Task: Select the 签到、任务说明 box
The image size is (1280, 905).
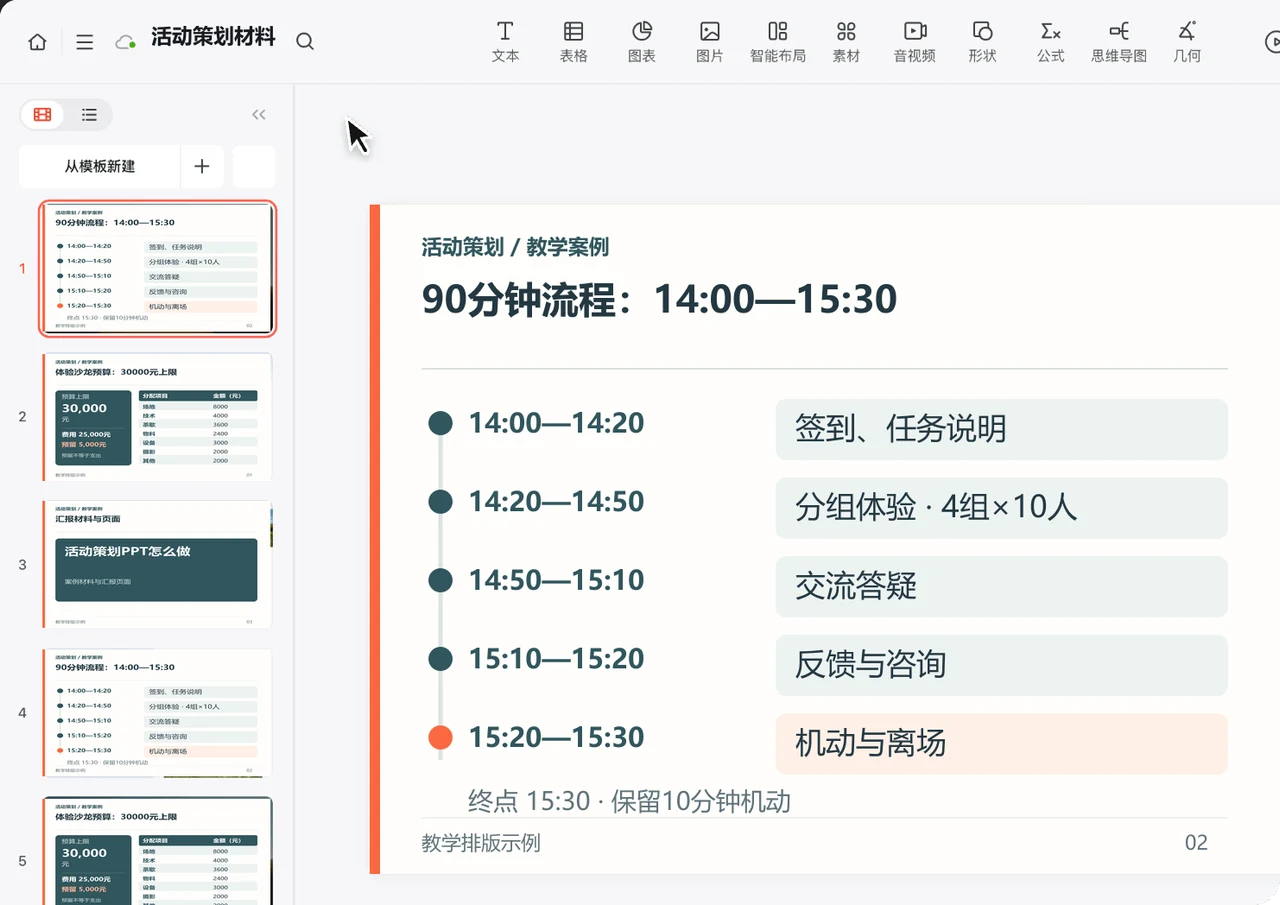Action: point(1001,429)
